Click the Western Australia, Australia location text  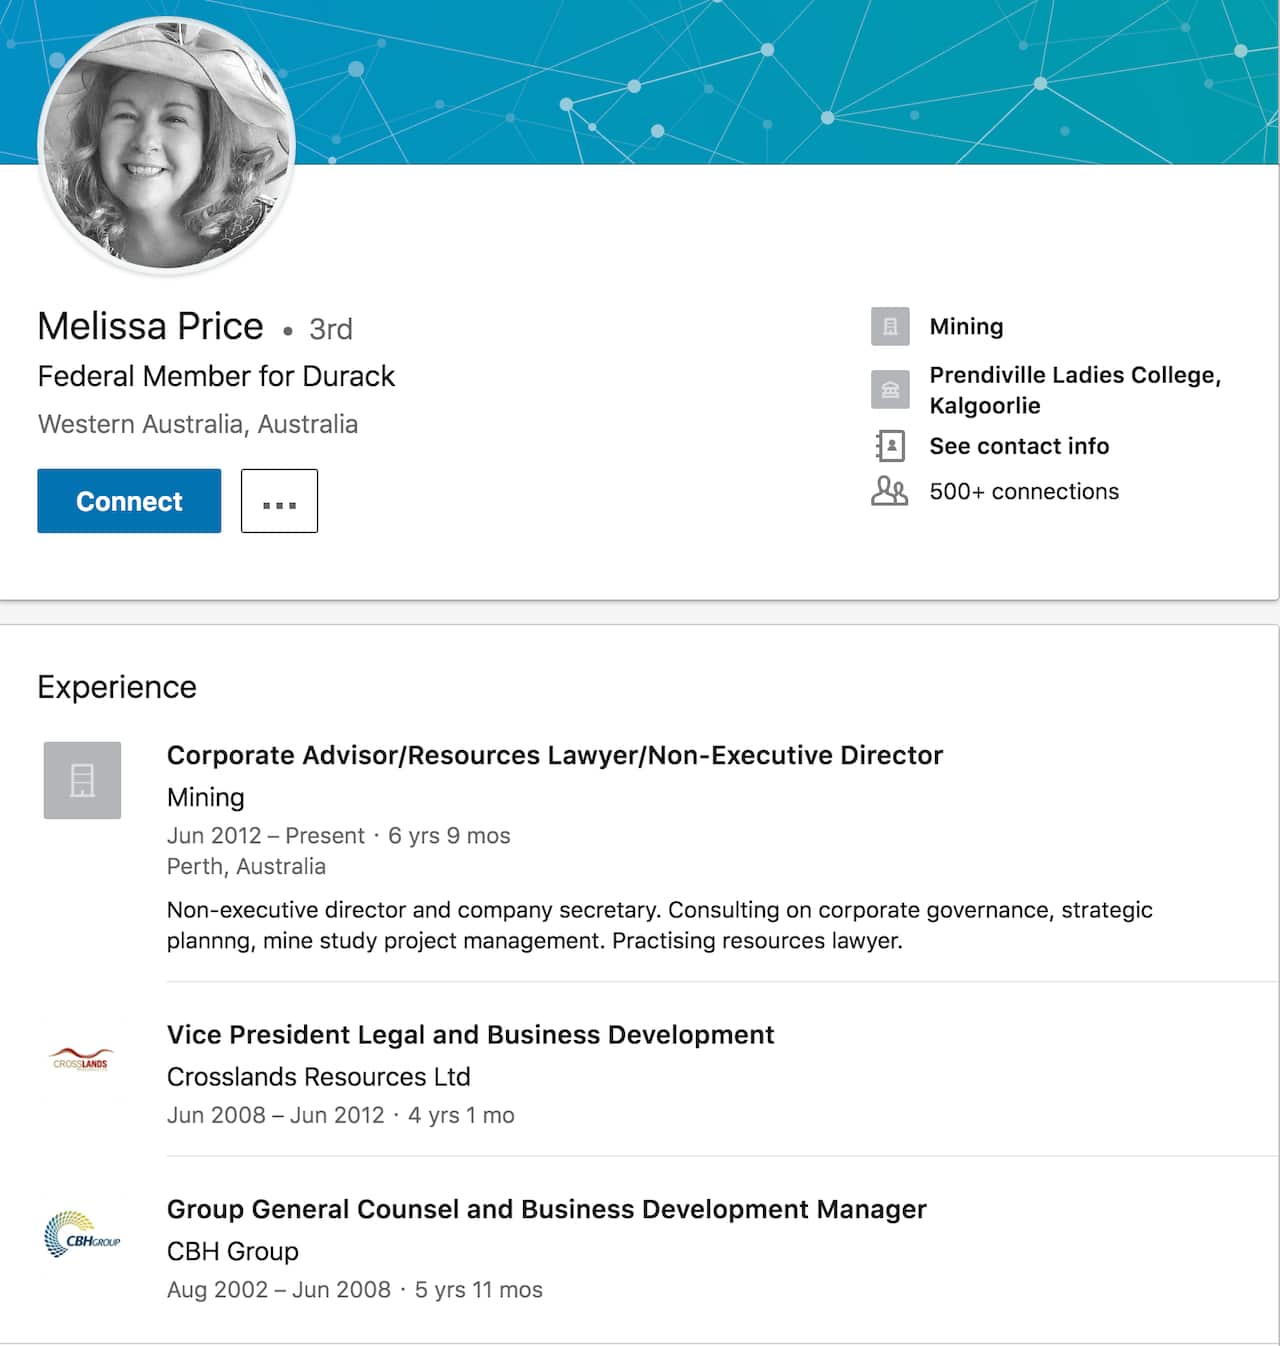(197, 424)
